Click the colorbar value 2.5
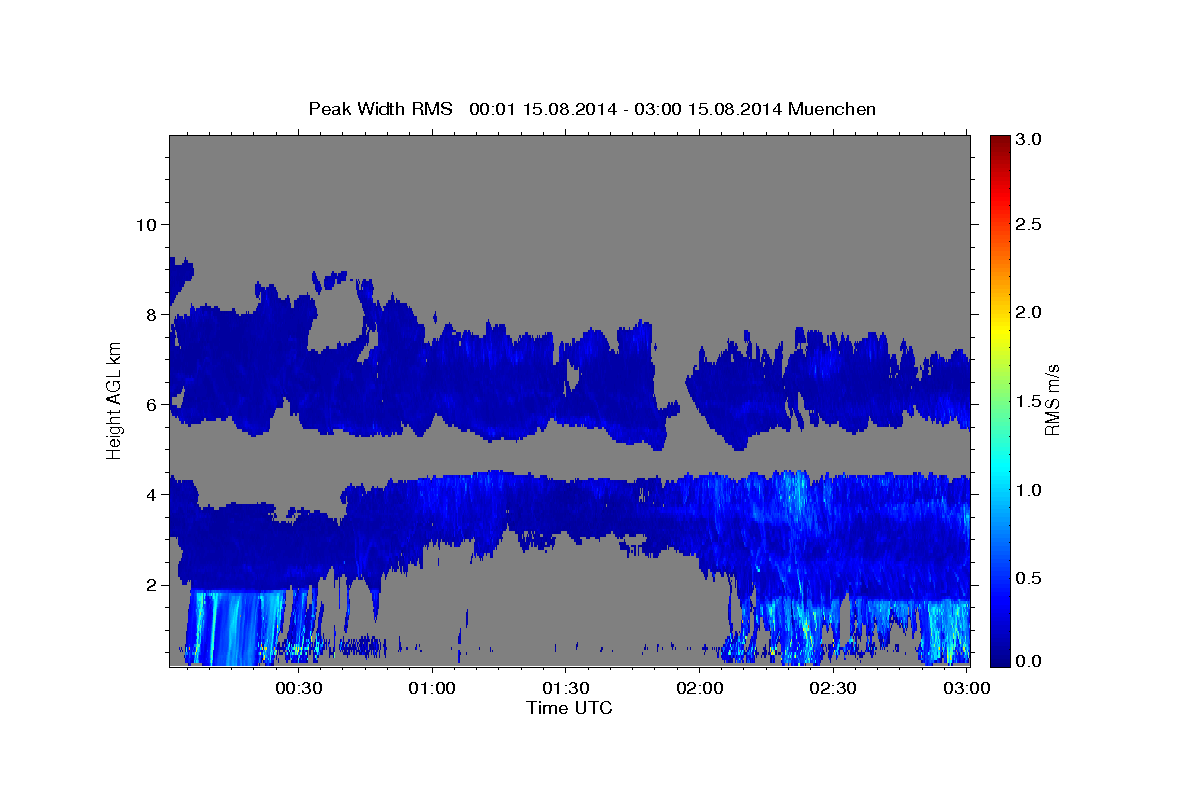The width and height of the screenshot is (1200, 800). click(1029, 224)
